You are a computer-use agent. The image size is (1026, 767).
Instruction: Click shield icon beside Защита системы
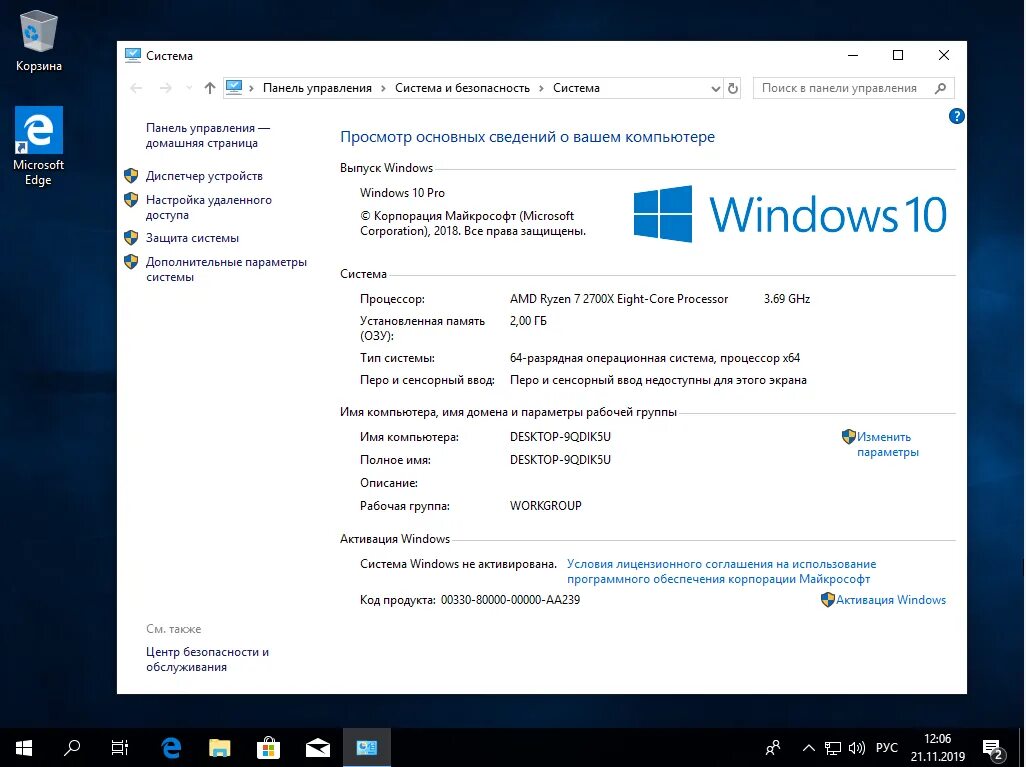[131, 238]
